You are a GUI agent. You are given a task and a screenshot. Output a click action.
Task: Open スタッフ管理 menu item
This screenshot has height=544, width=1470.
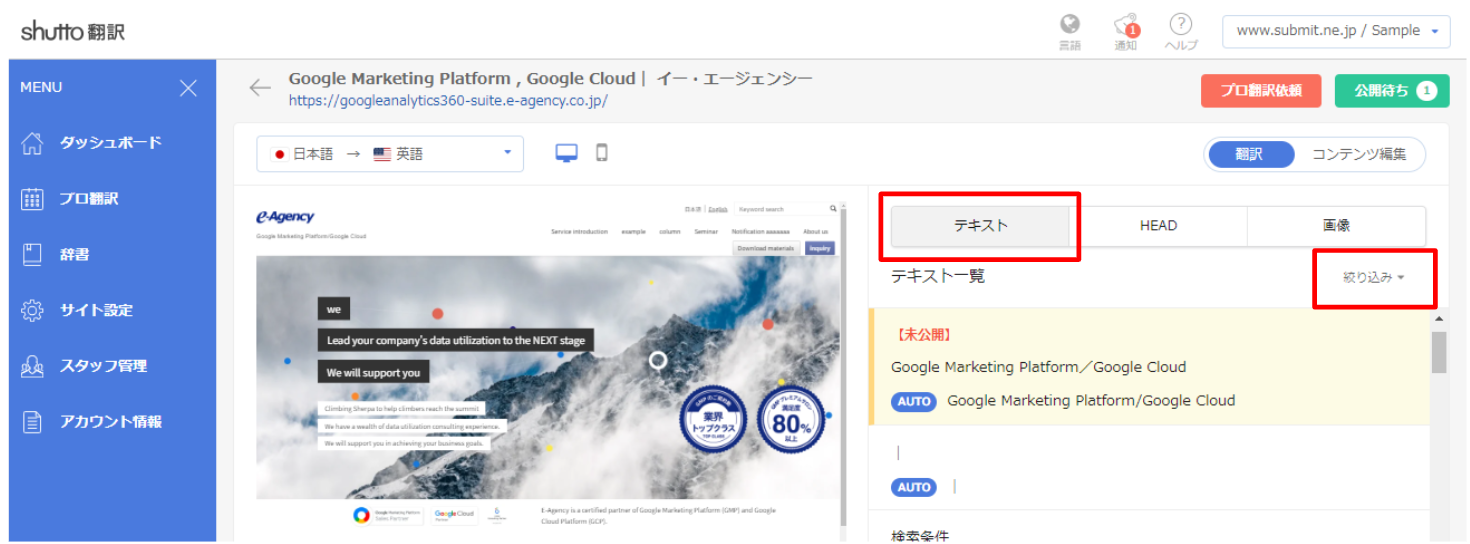(103, 366)
